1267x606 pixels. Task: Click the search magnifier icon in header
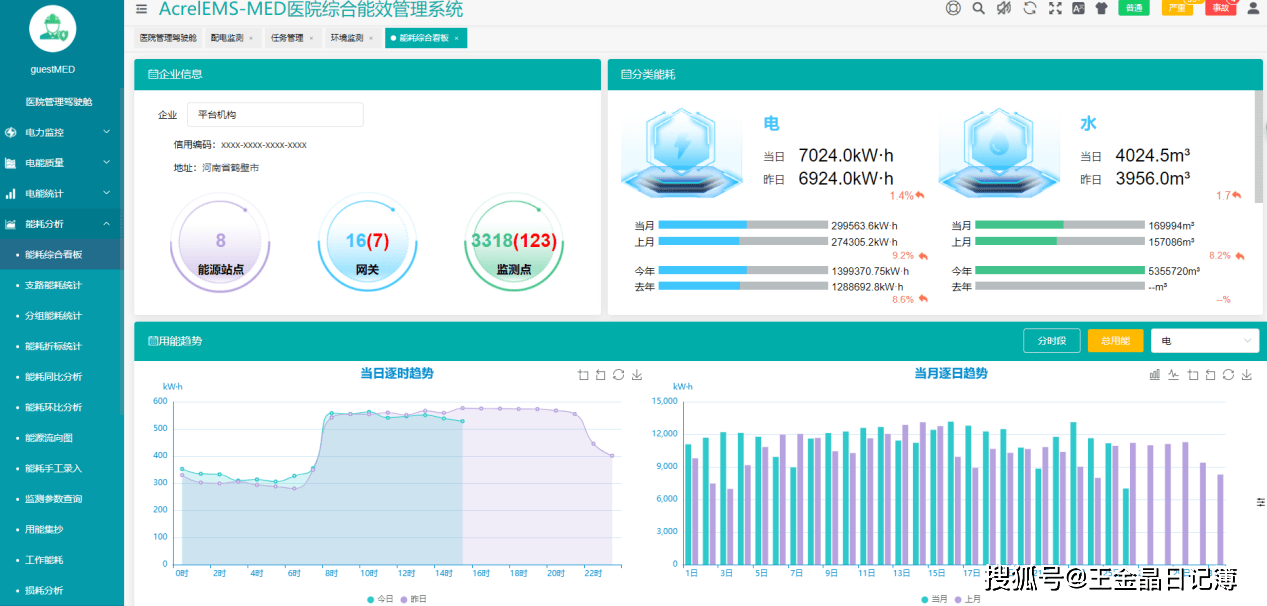tap(978, 8)
